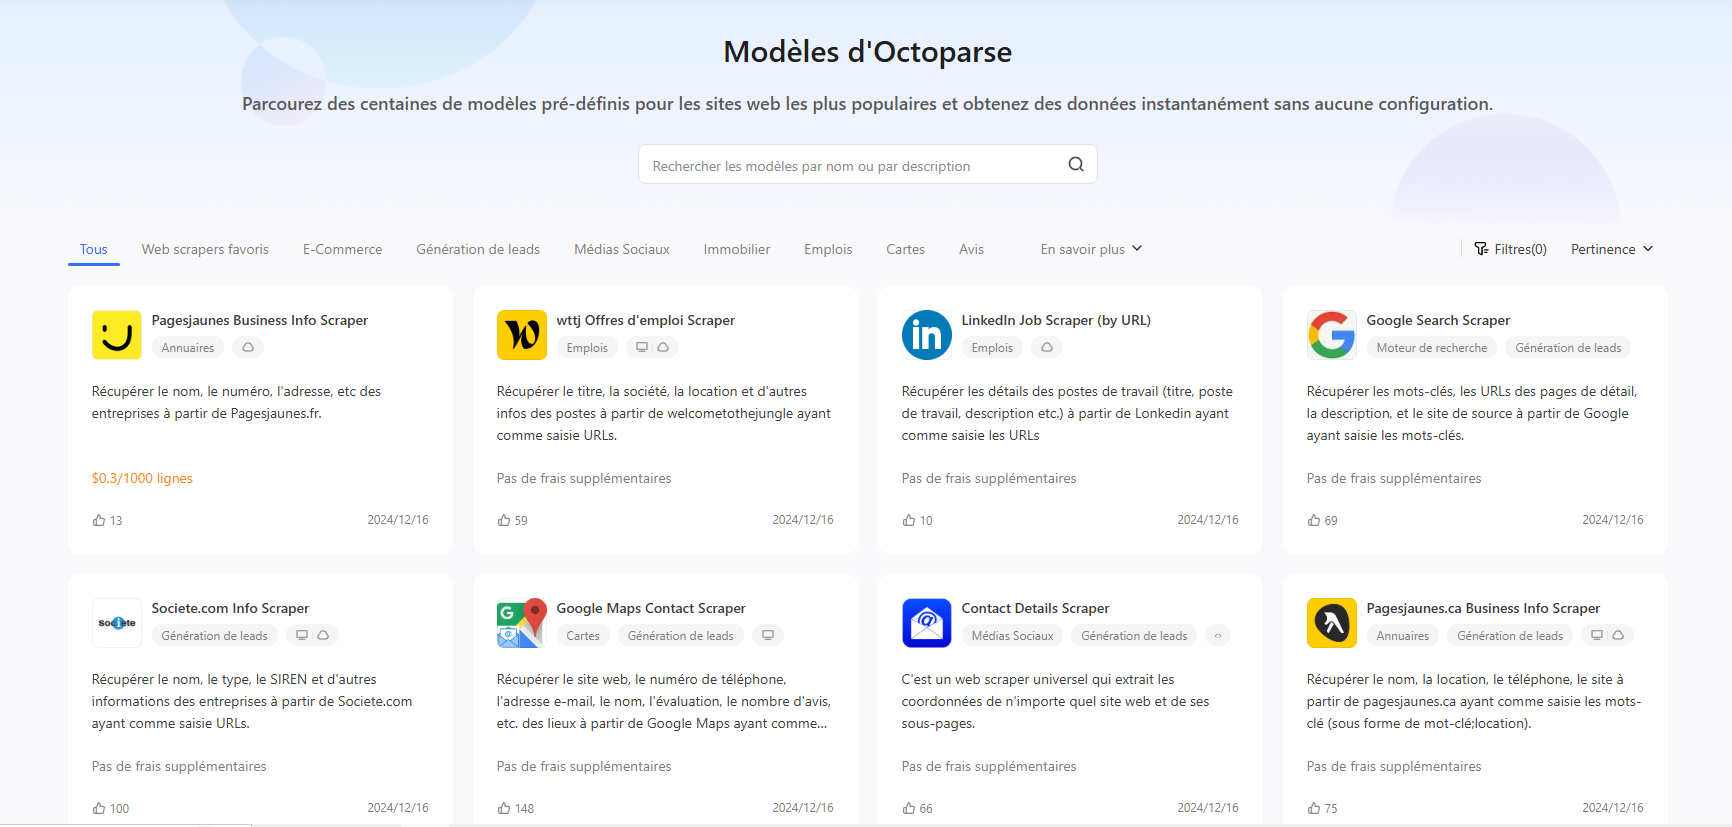Click the Google G logo
The width and height of the screenshot is (1732, 827).
[x=1332, y=335]
